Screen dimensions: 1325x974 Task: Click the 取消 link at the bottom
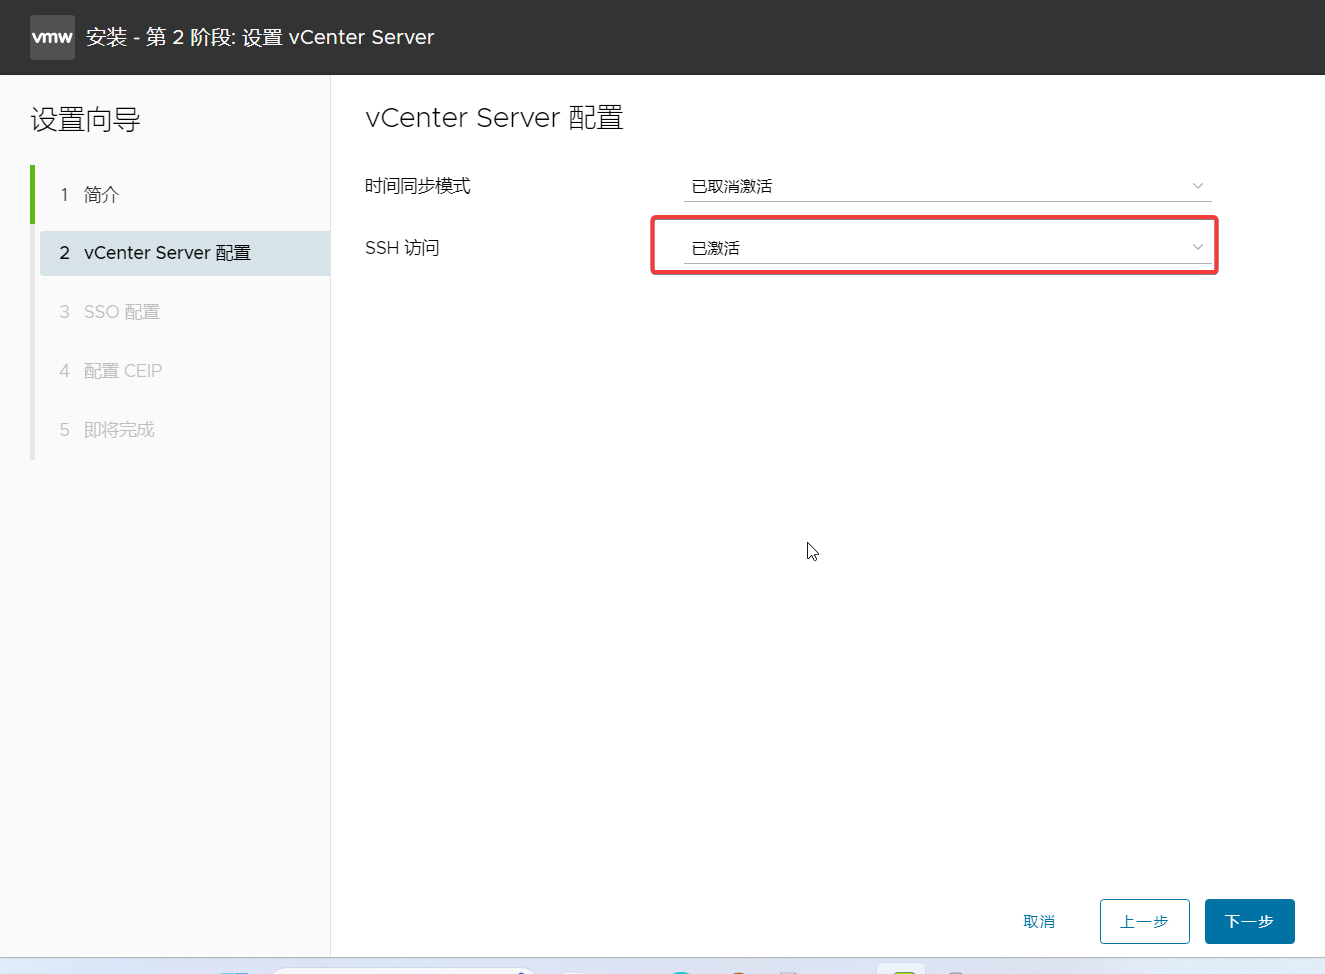1039,921
